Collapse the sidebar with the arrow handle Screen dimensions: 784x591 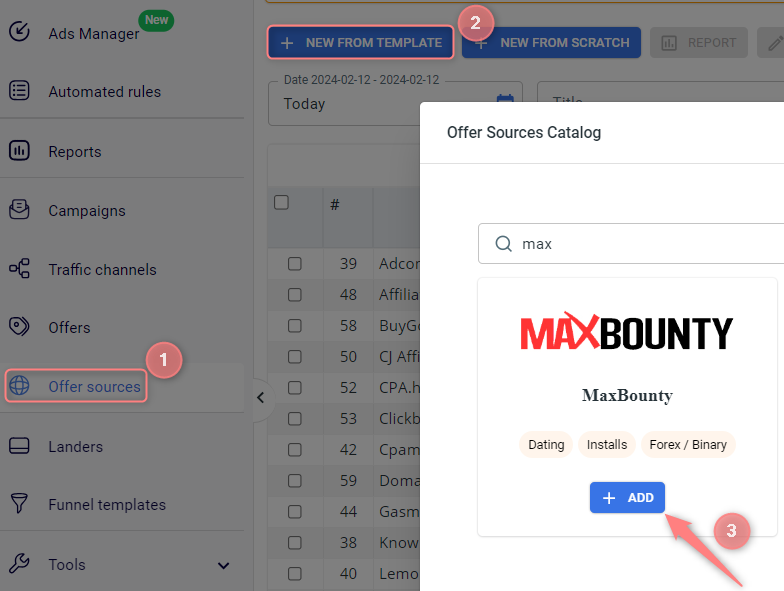tap(260, 398)
